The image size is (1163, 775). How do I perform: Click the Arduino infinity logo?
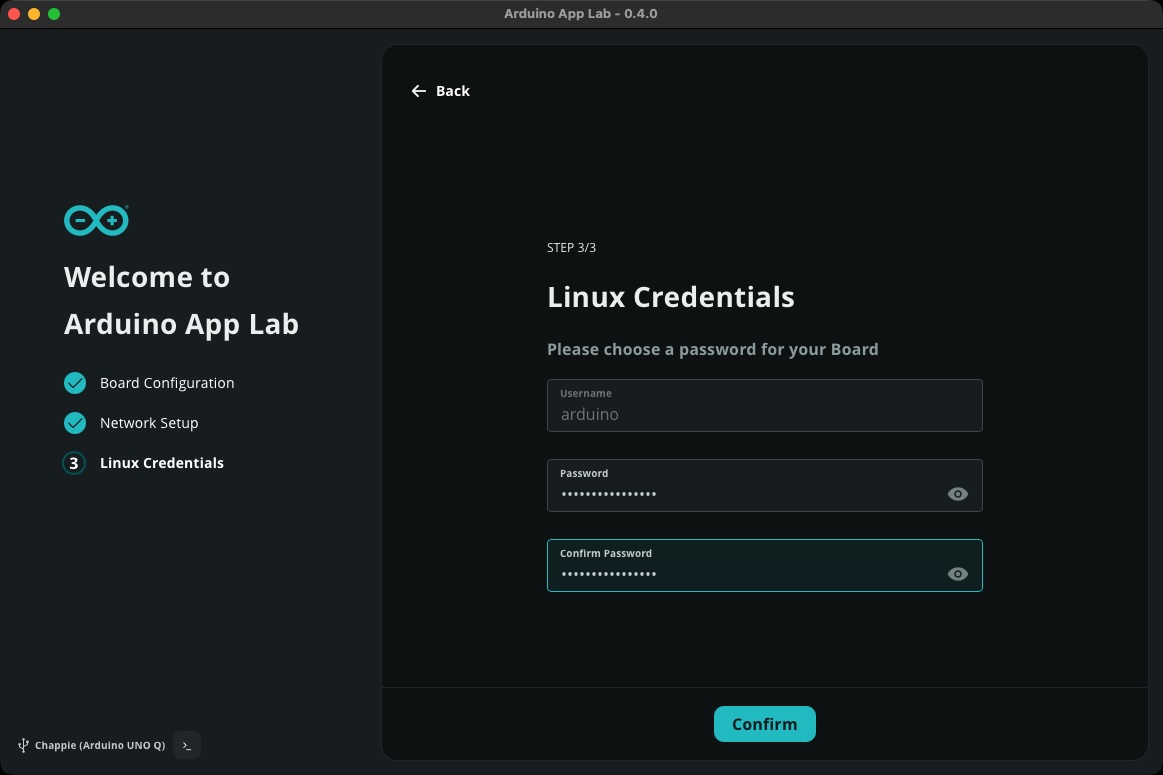click(x=96, y=220)
